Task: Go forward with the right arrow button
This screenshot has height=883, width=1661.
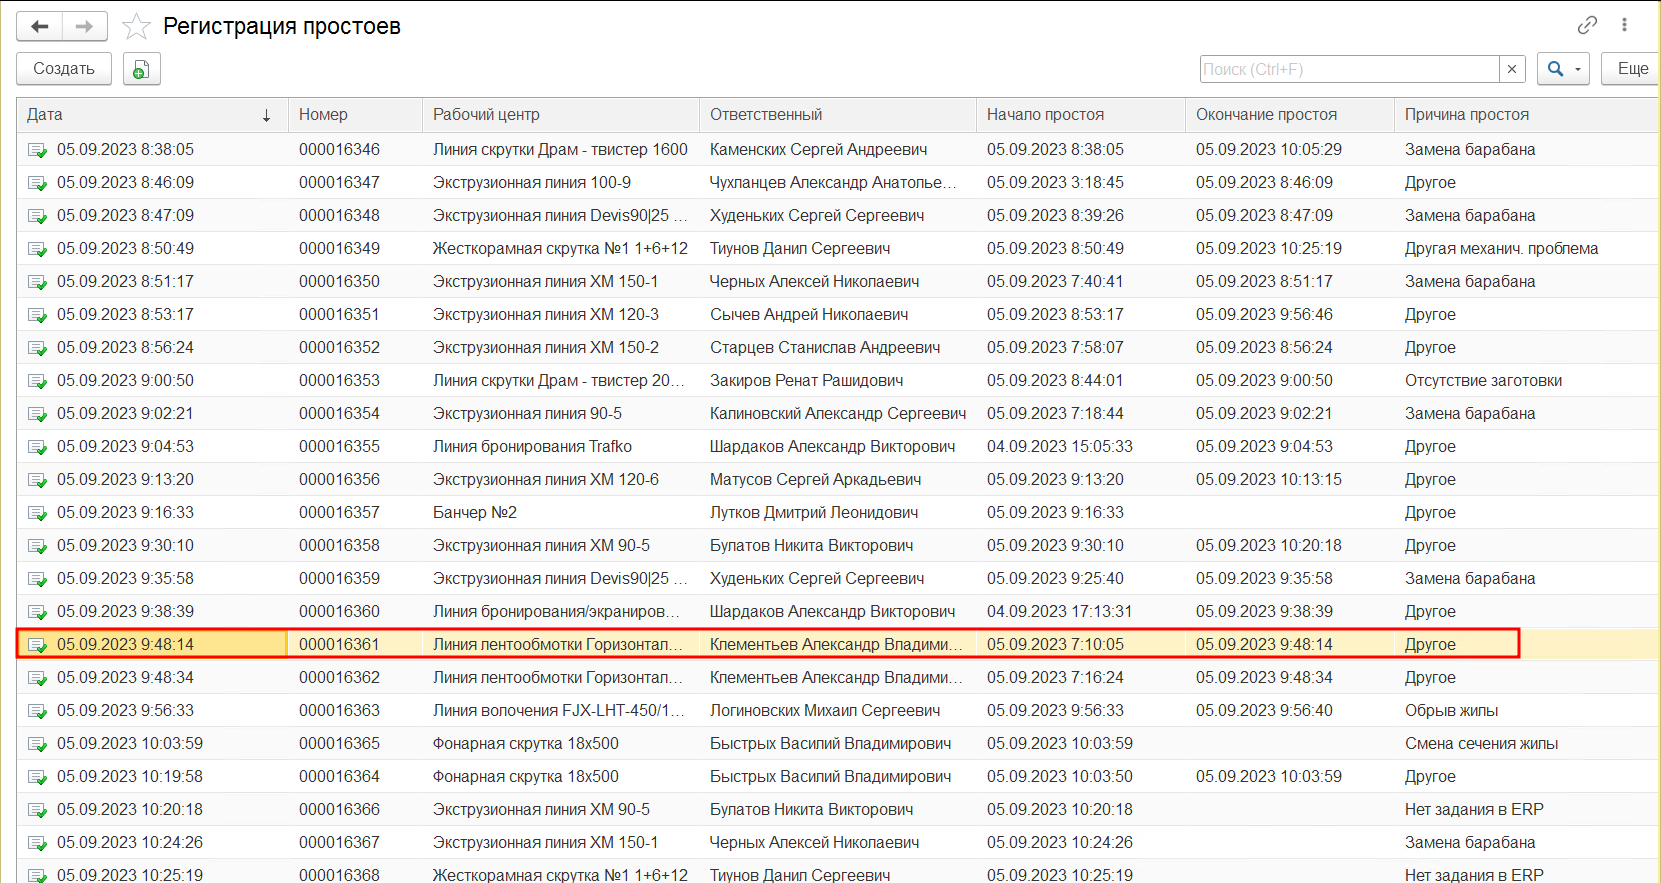Action: 85,26
